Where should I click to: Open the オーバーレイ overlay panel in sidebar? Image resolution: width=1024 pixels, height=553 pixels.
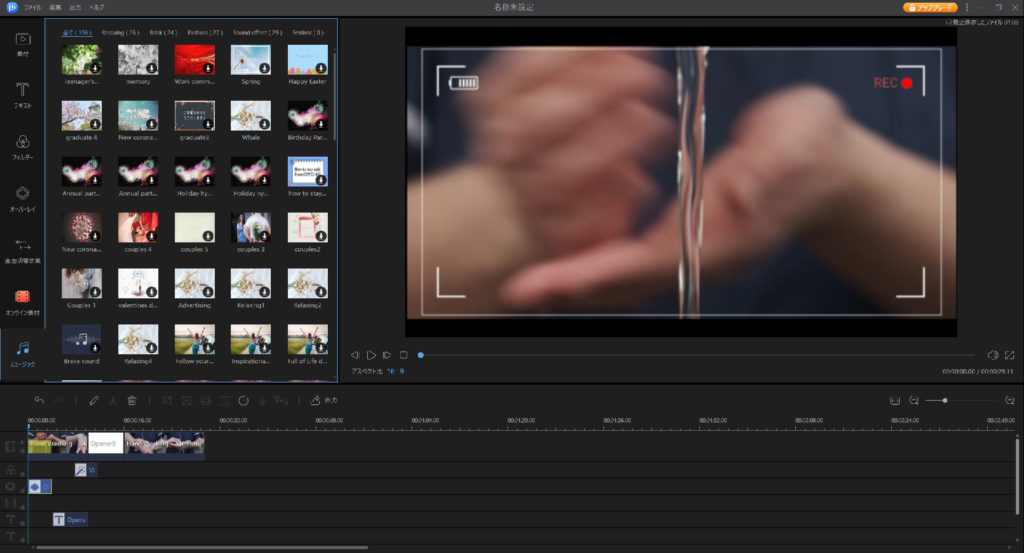point(22,198)
